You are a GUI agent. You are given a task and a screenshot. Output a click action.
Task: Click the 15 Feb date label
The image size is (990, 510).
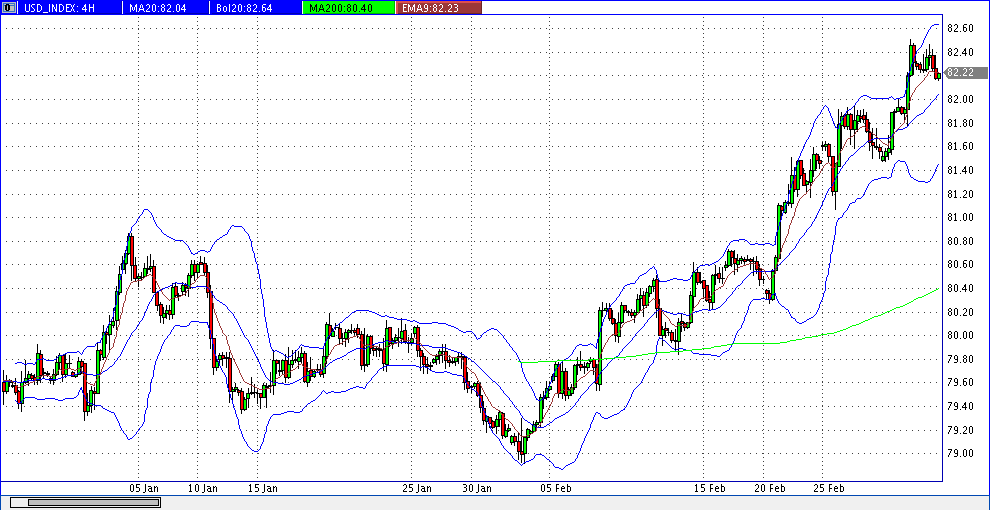point(710,488)
